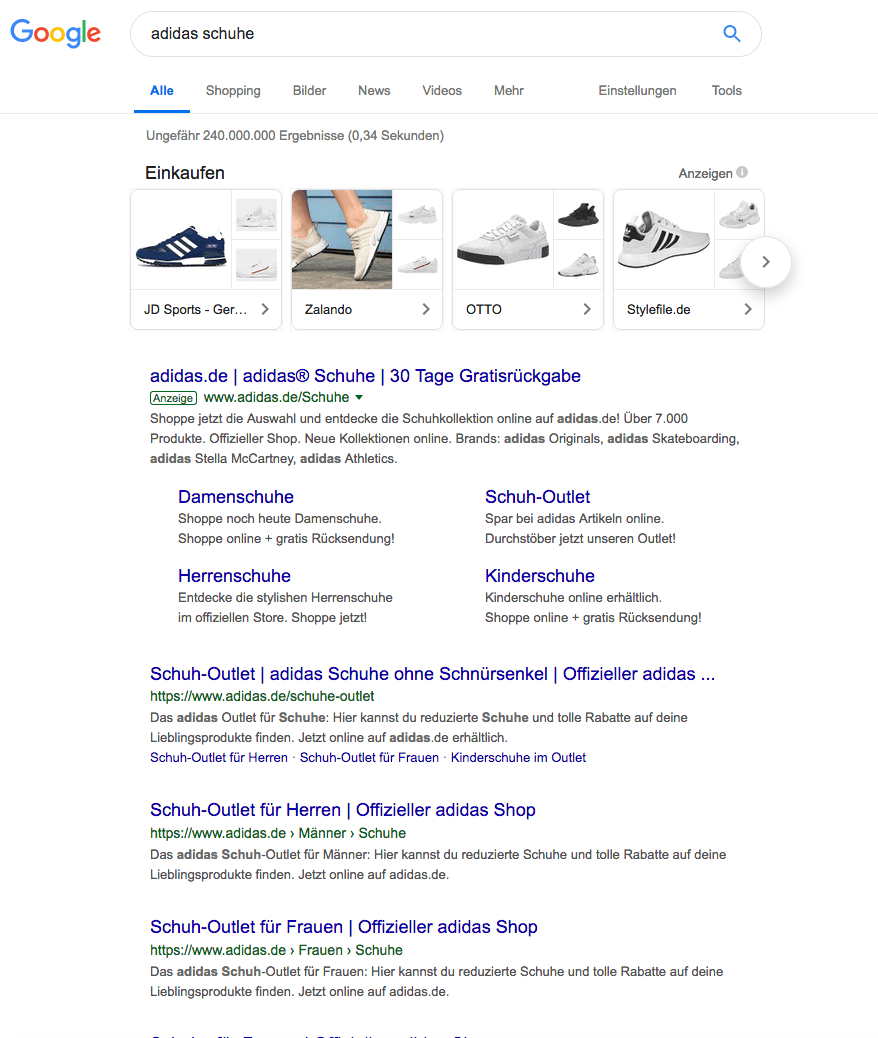878x1038 pixels.
Task: Click the bottom small thumbnail in JD Sports card
Action: 256,265
